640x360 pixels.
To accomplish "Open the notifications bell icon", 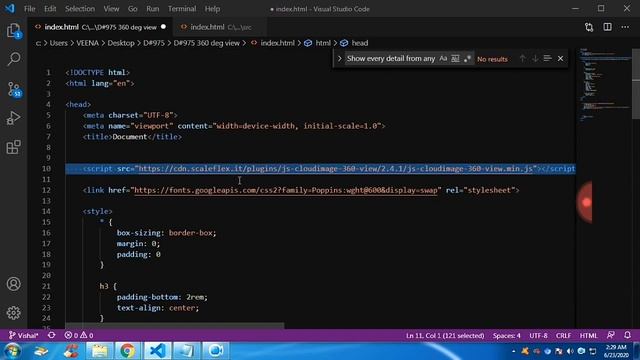I will tap(627, 335).
